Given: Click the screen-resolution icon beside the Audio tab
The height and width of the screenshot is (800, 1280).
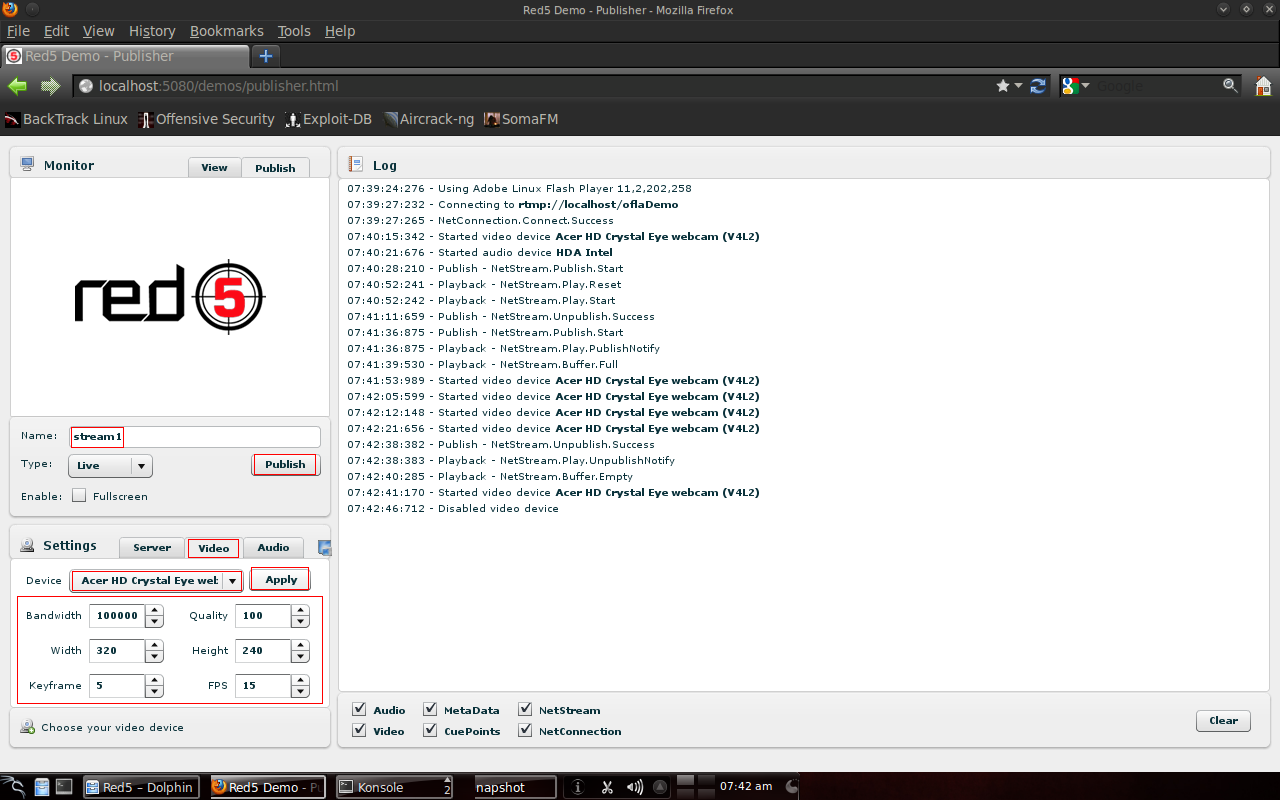Looking at the screenshot, I should click(322, 547).
